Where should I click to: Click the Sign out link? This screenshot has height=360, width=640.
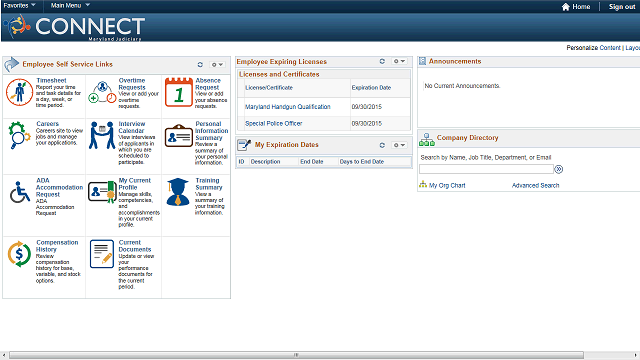tap(622, 7)
